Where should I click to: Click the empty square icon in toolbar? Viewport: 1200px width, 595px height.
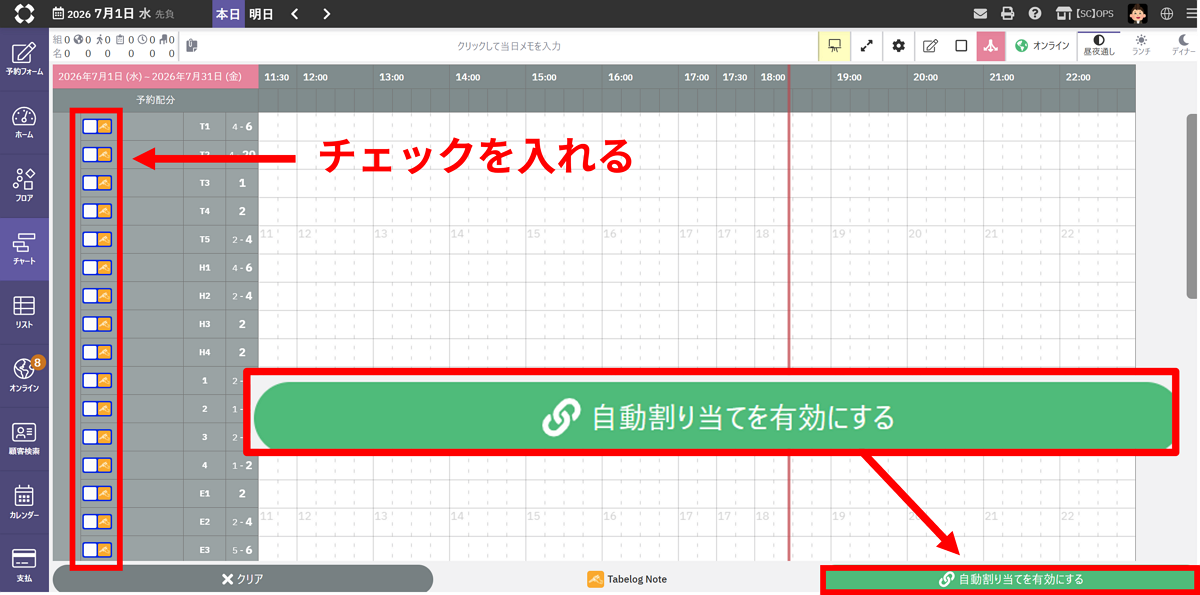961,46
